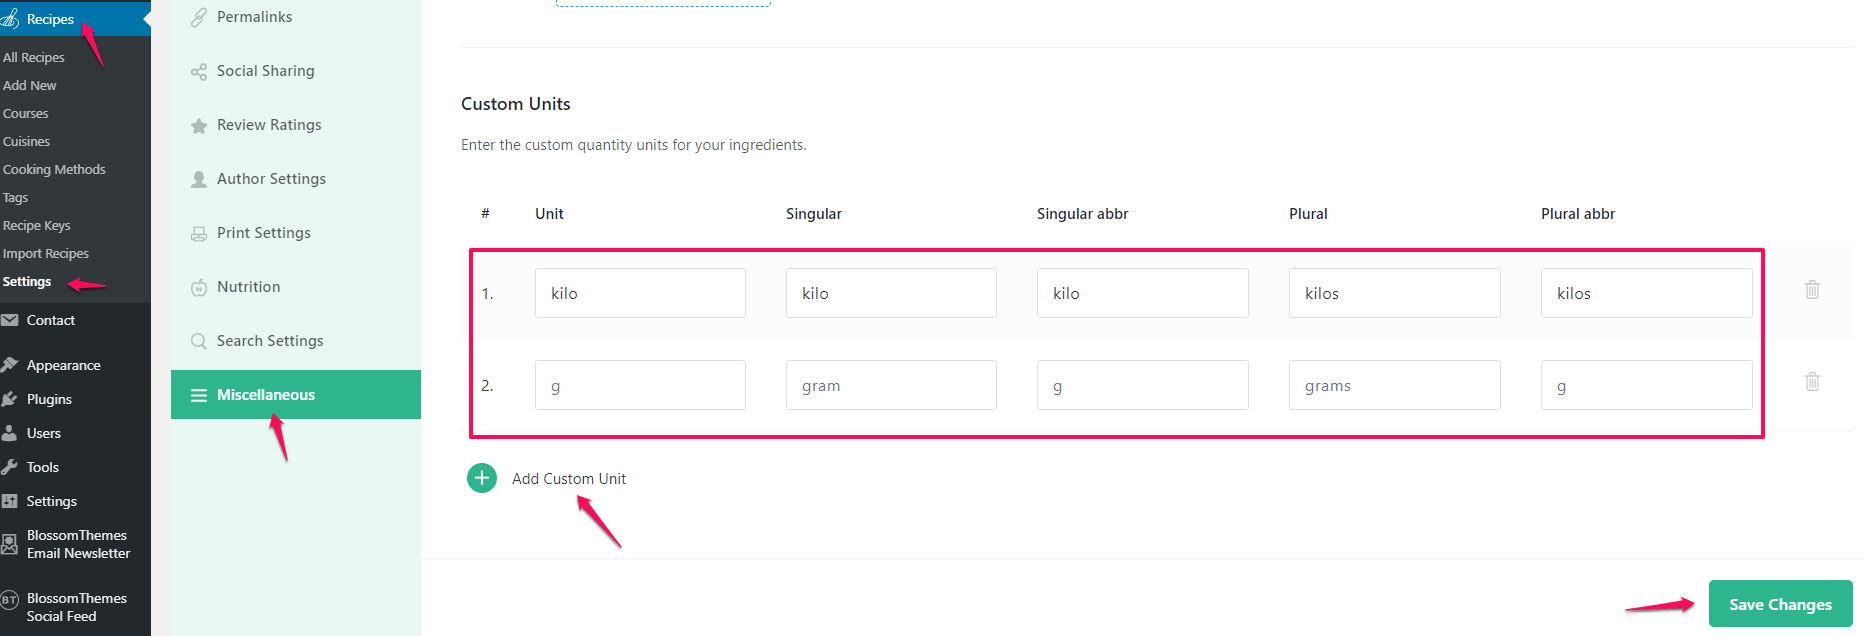1865x636 pixels.
Task: Delete the kilo custom unit row
Action: [1812, 290]
